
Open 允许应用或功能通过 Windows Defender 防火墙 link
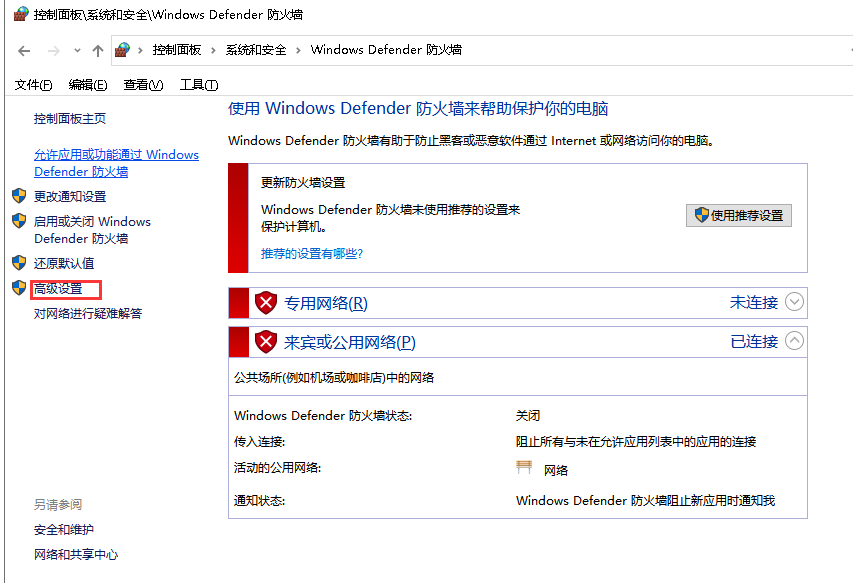(116, 163)
